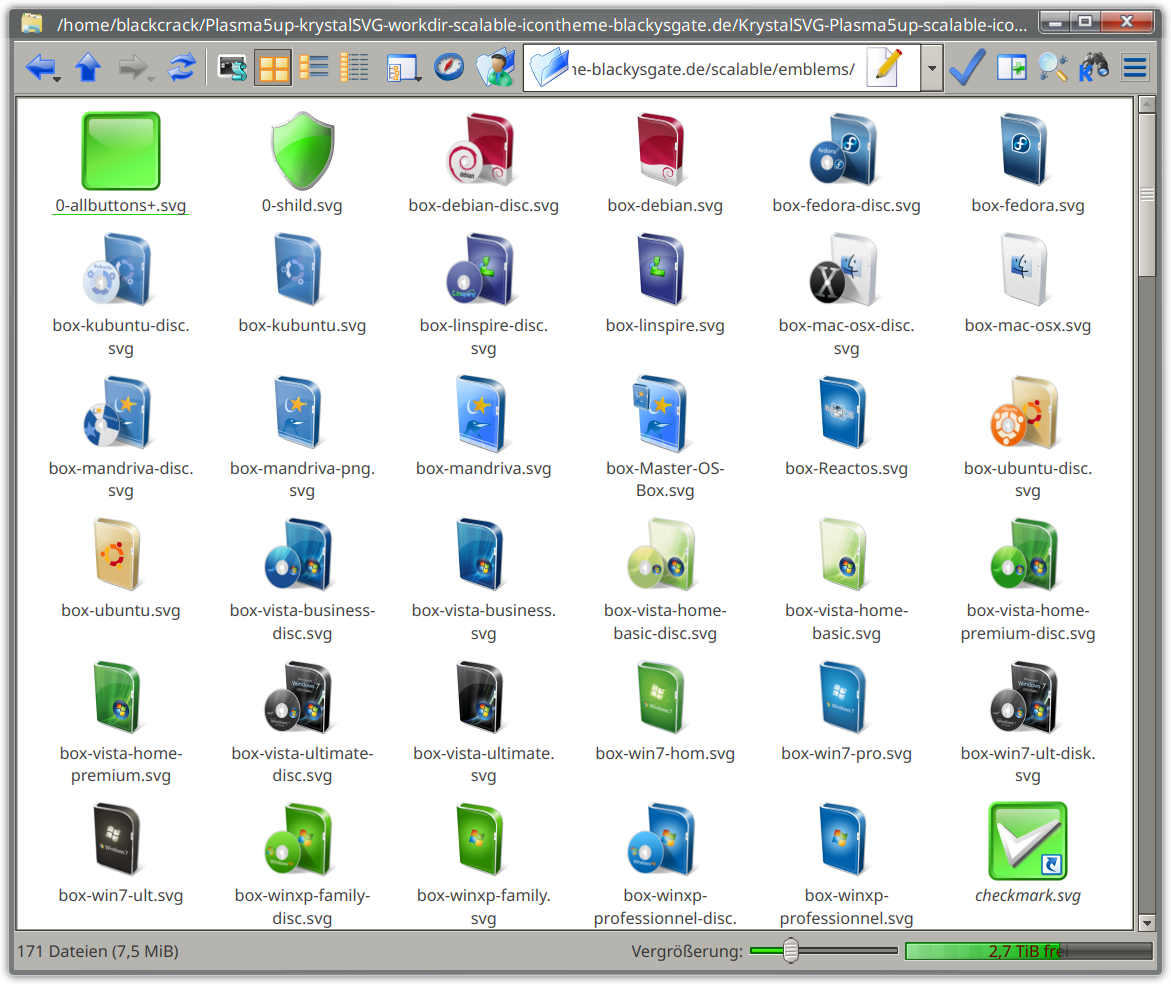Select box-Reactos.svg file
The height and width of the screenshot is (984, 1171).
846,426
